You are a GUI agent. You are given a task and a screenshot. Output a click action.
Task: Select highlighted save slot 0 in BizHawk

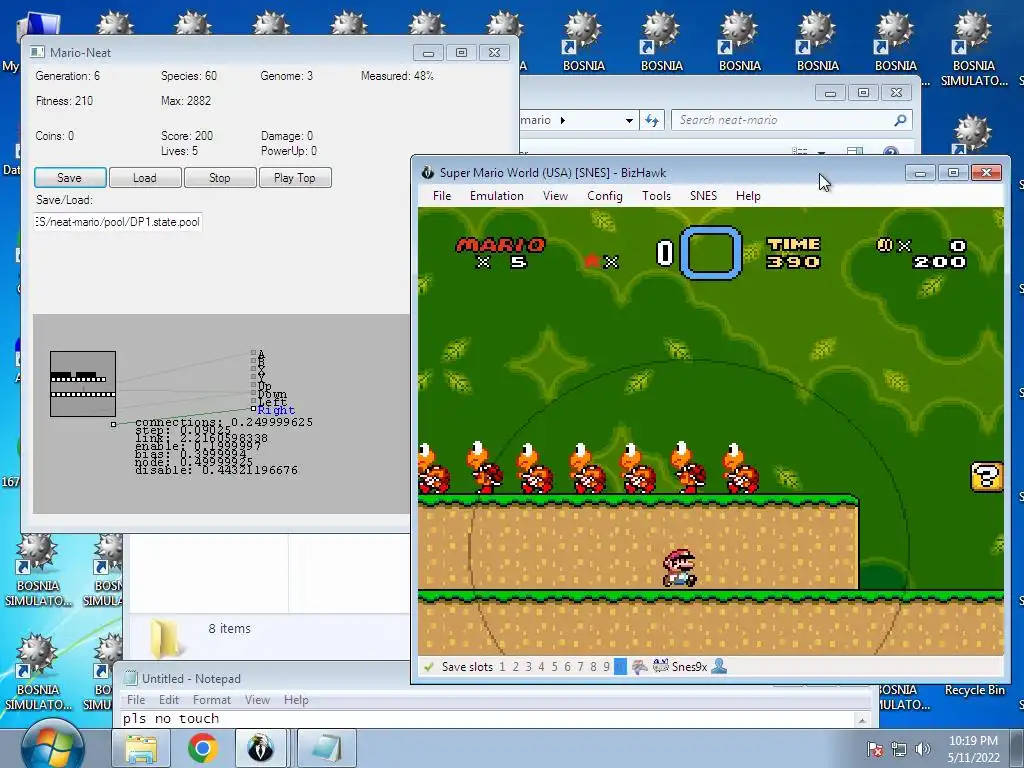click(x=620, y=667)
